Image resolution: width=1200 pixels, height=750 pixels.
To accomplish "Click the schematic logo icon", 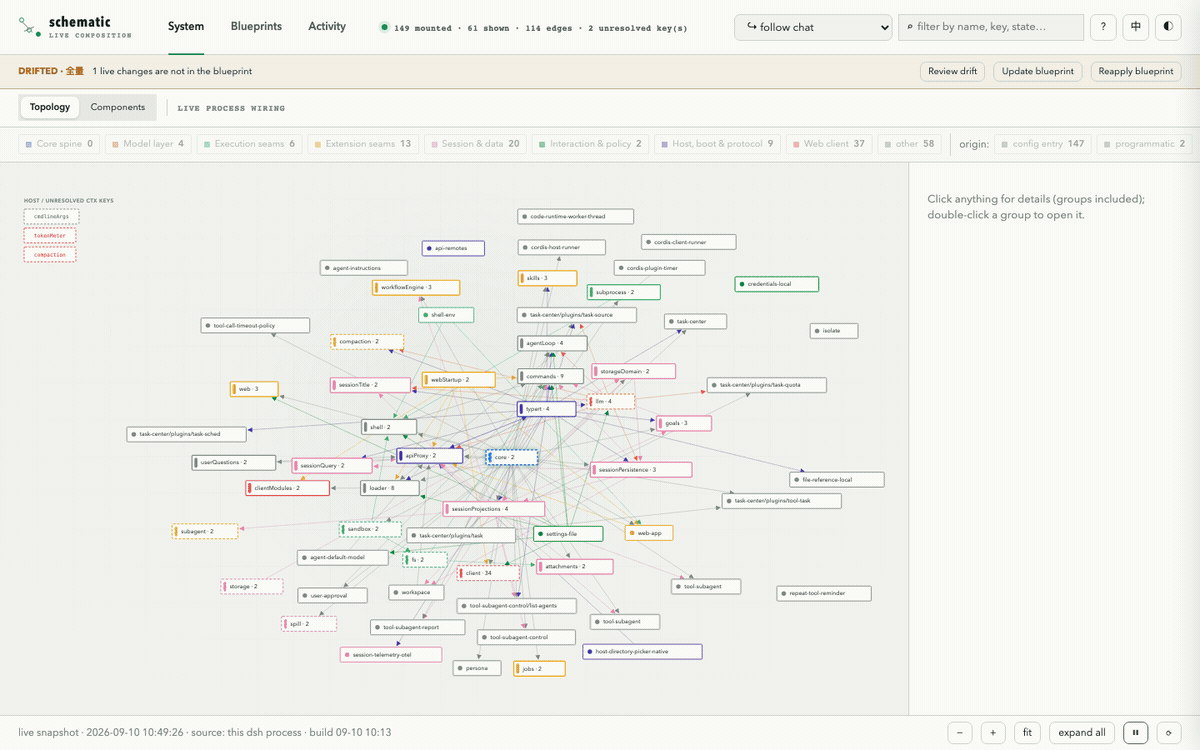I will (x=29, y=27).
